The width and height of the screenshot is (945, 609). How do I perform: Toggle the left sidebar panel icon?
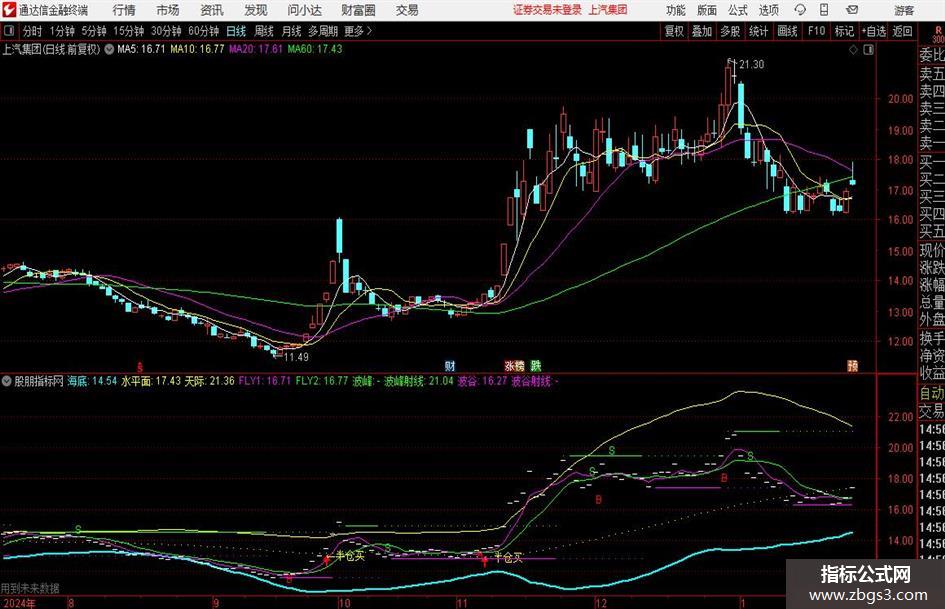pos(9,31)
